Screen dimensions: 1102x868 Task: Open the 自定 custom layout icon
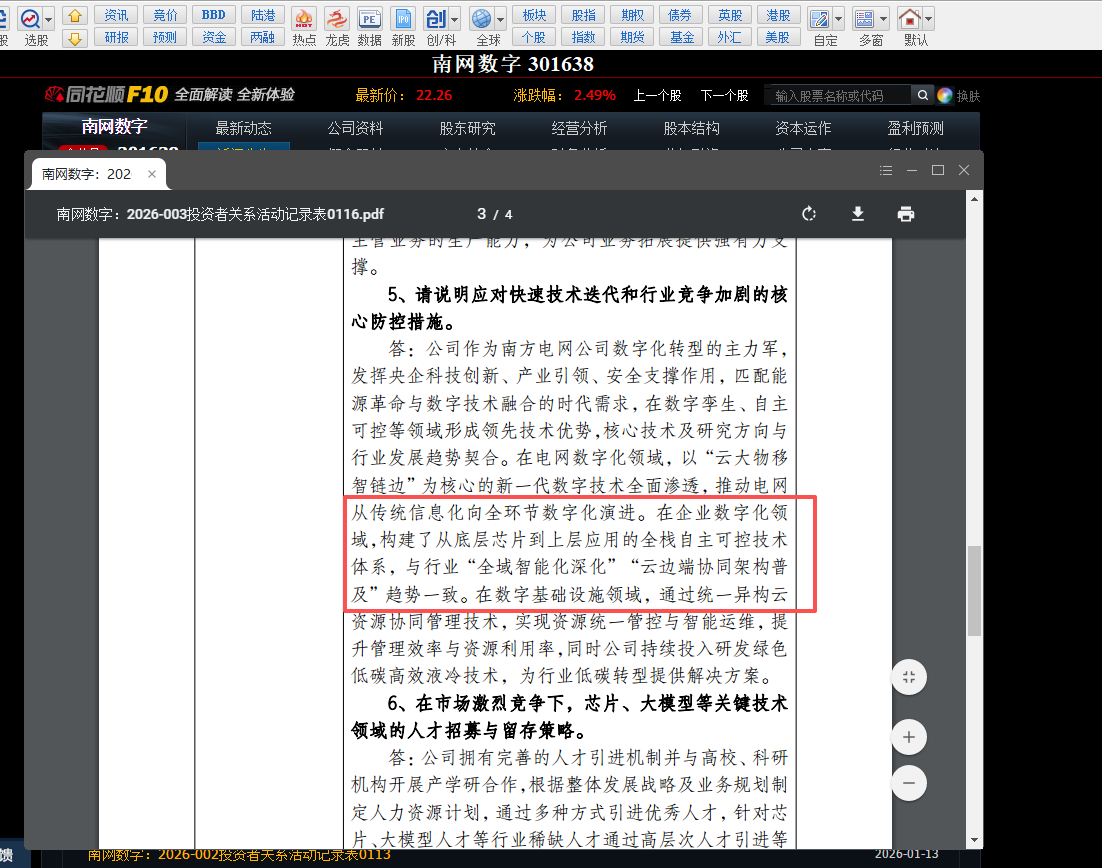[x=819, y=19]
